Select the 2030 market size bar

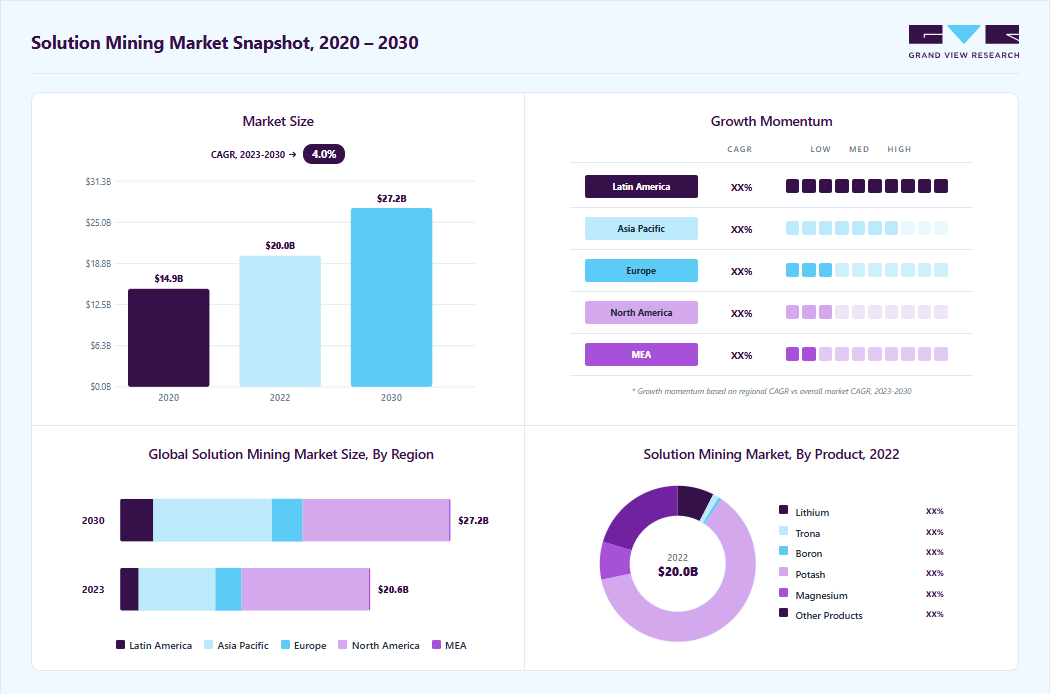pyautogui.click(x=391, y=297)
